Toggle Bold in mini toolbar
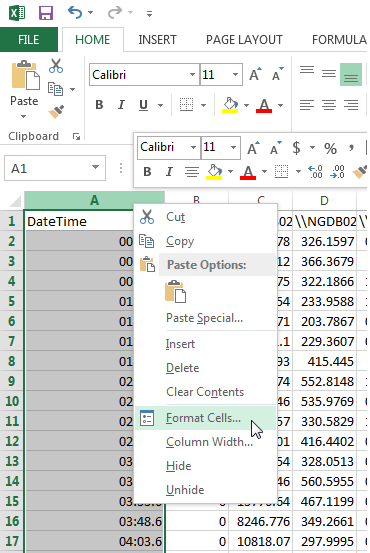 (x=147, y=172)
